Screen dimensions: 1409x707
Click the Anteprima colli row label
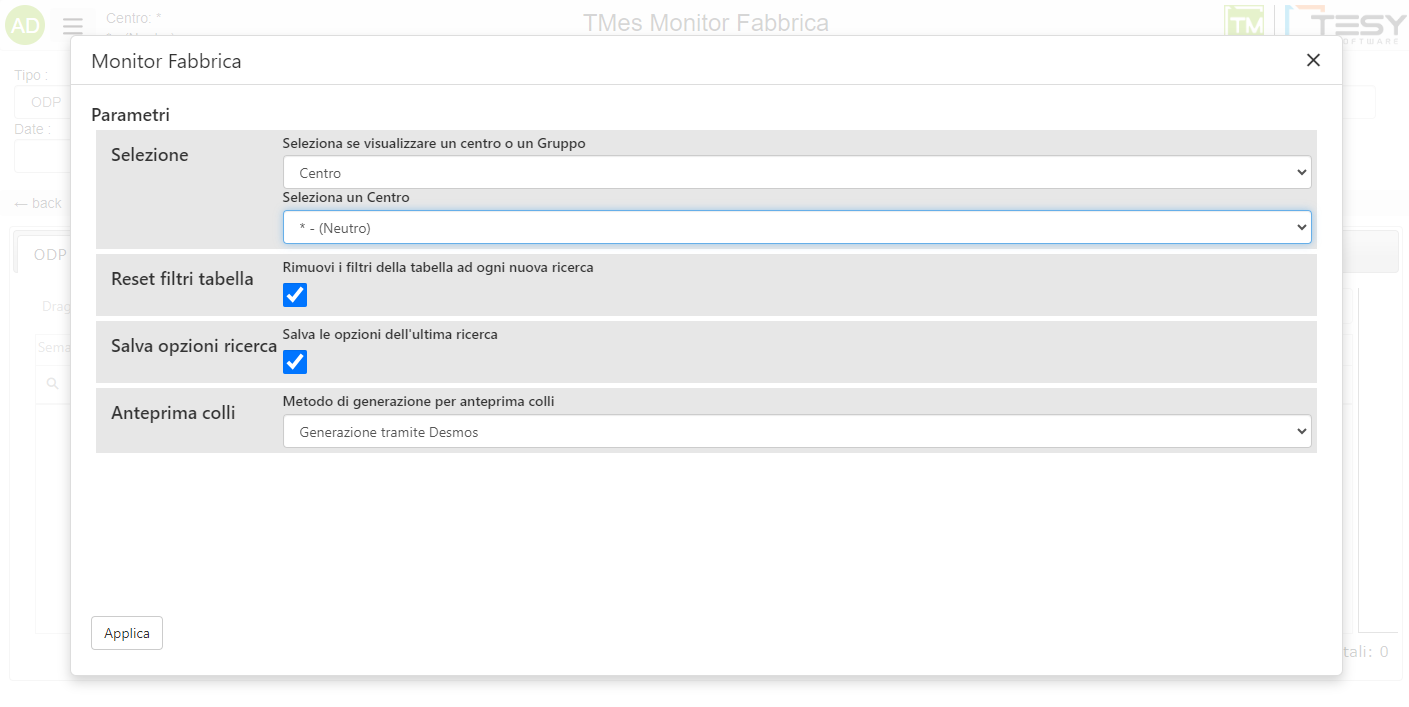pyautogui.click(x=173, y=413)
